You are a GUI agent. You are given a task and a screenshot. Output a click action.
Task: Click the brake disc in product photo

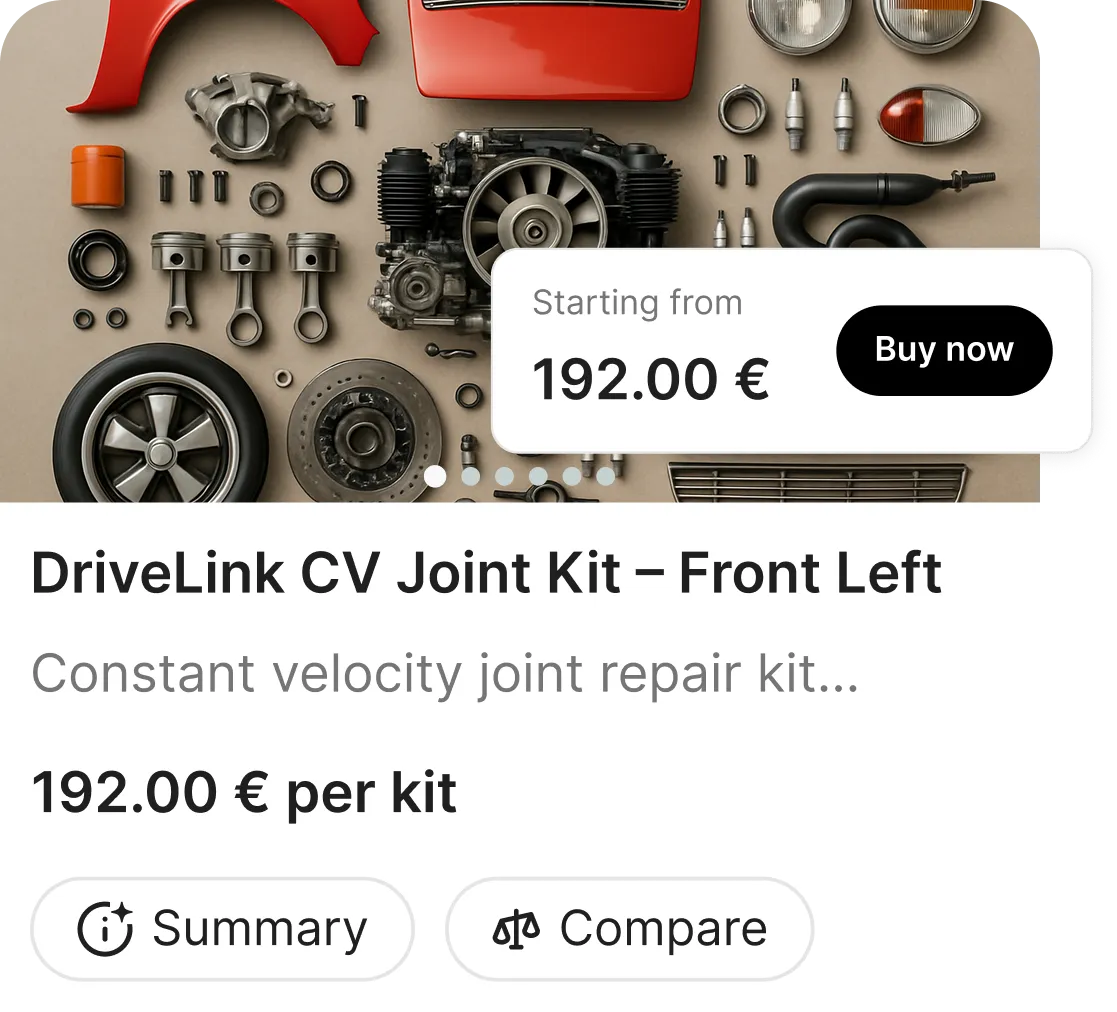[364, 432]
